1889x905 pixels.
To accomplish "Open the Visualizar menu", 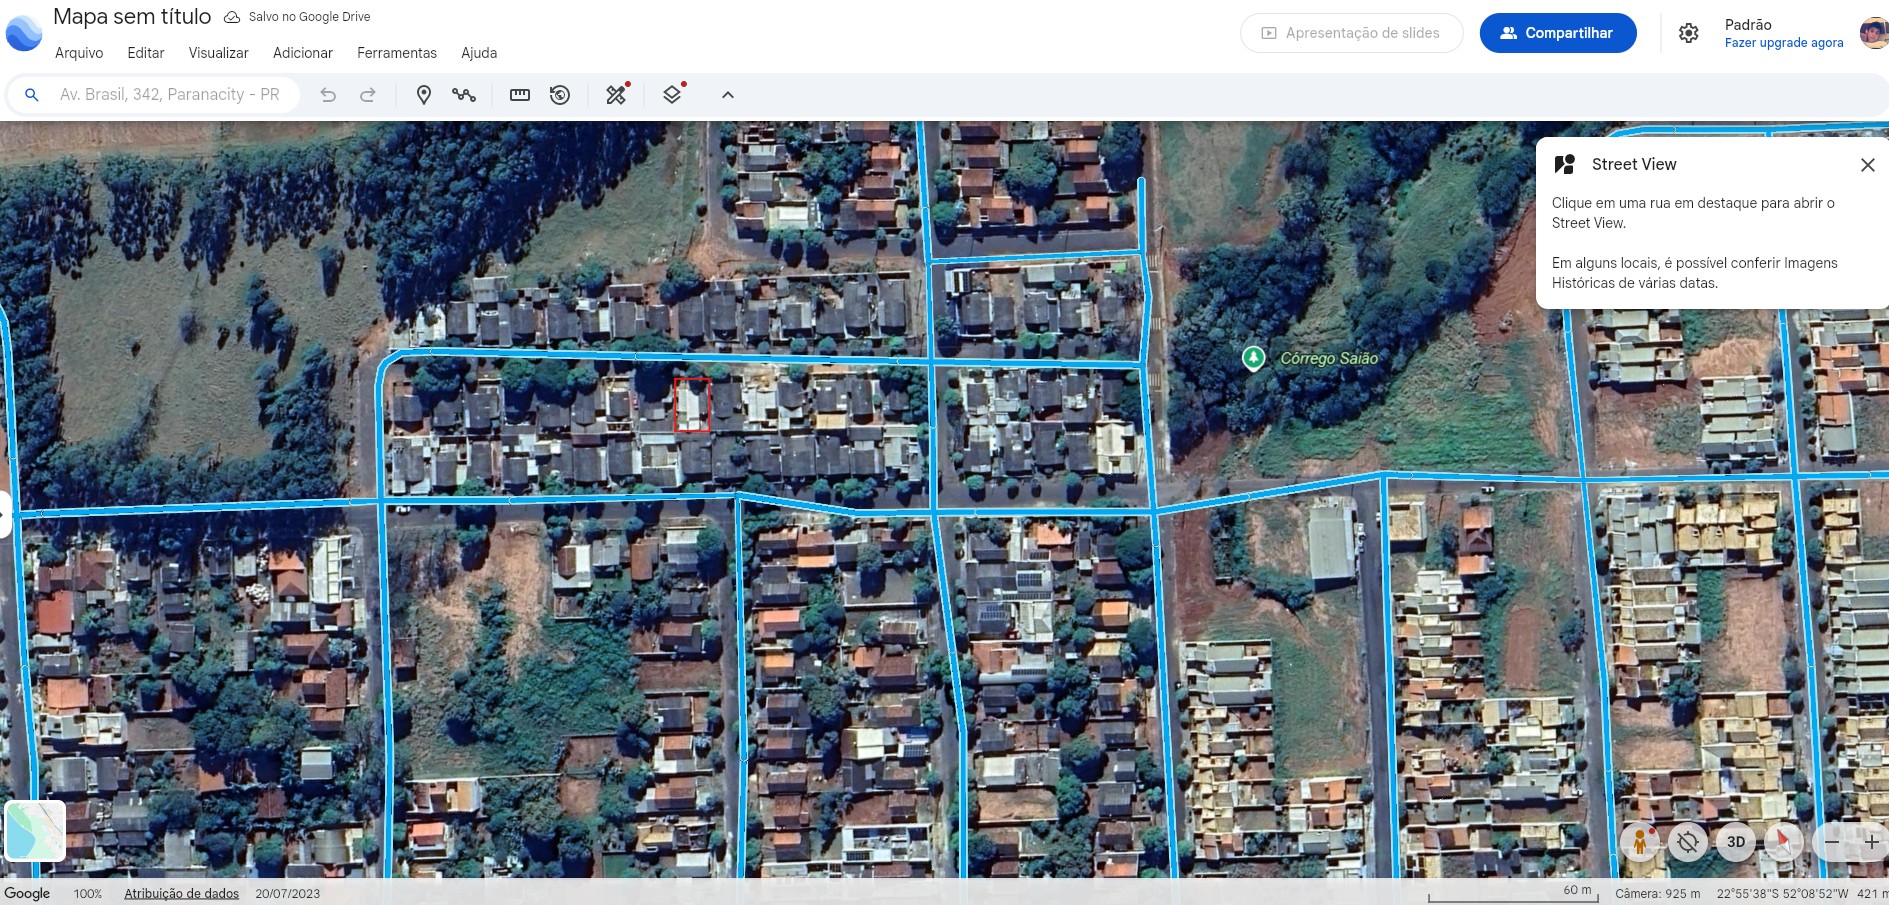I will [x=218, y=53].
